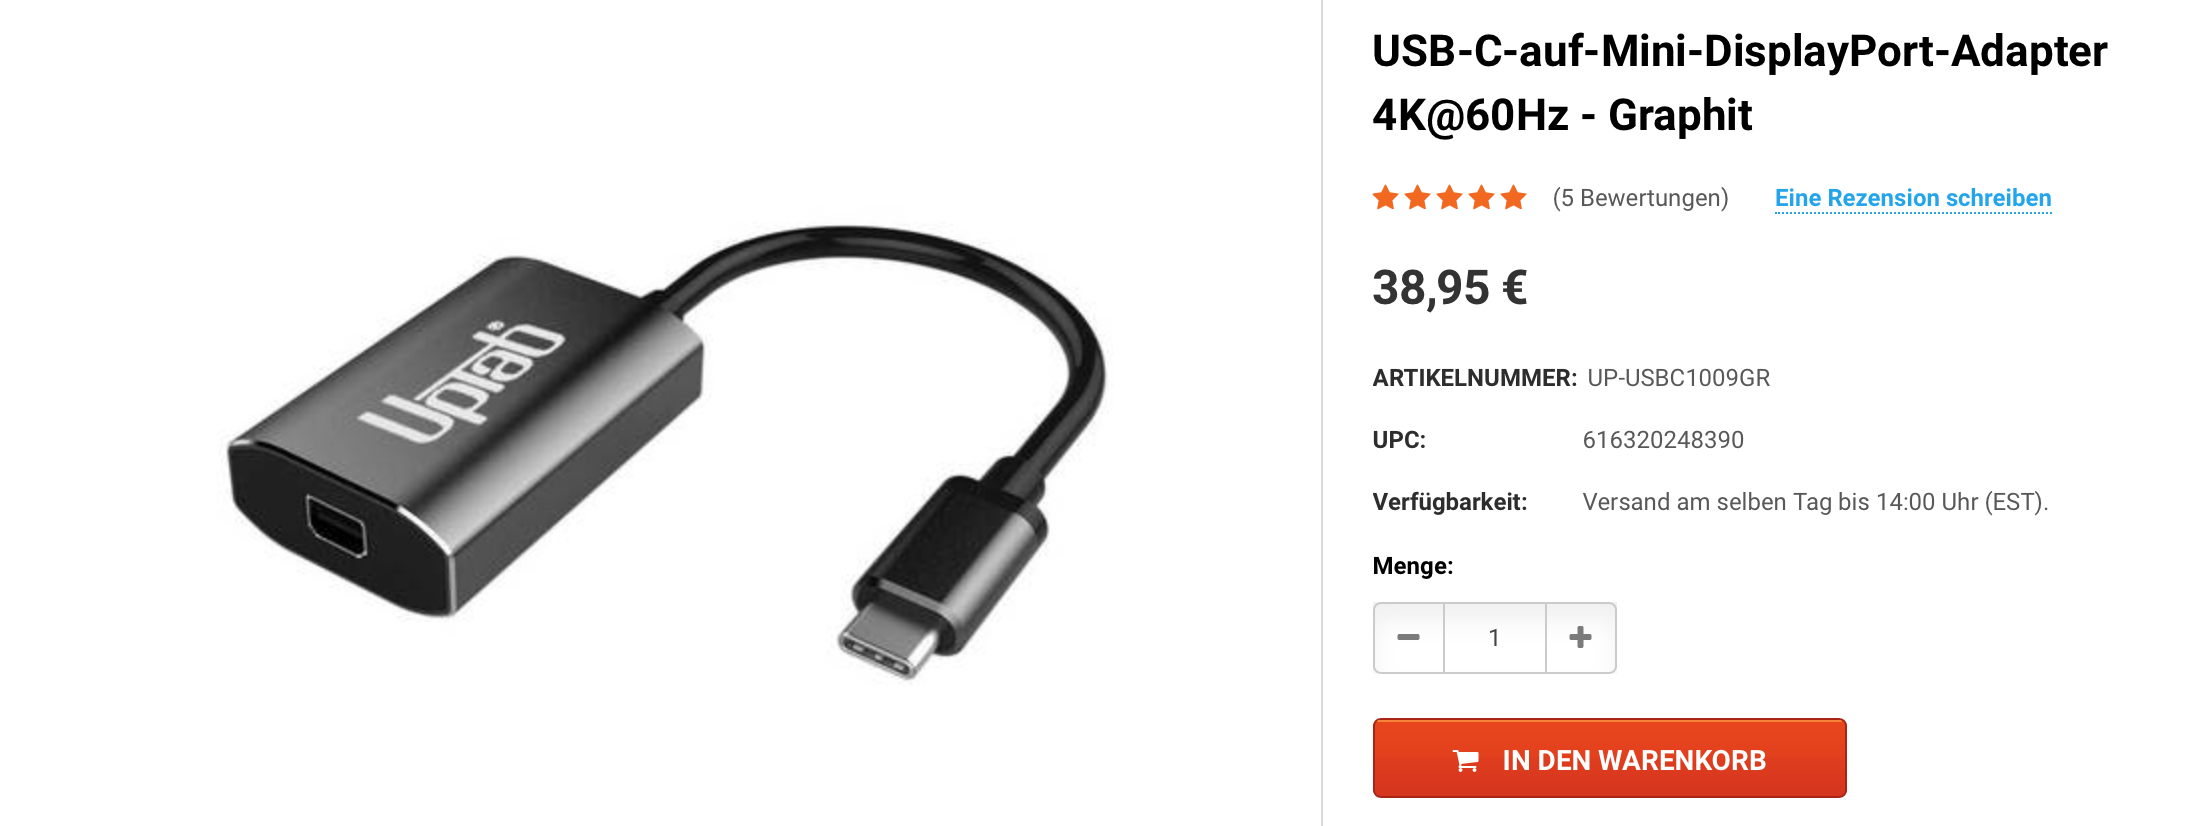This screenshot has width=2188, height=826.
Task: Click the fifth orange rating star
Action: click(x=1514, y=198)
